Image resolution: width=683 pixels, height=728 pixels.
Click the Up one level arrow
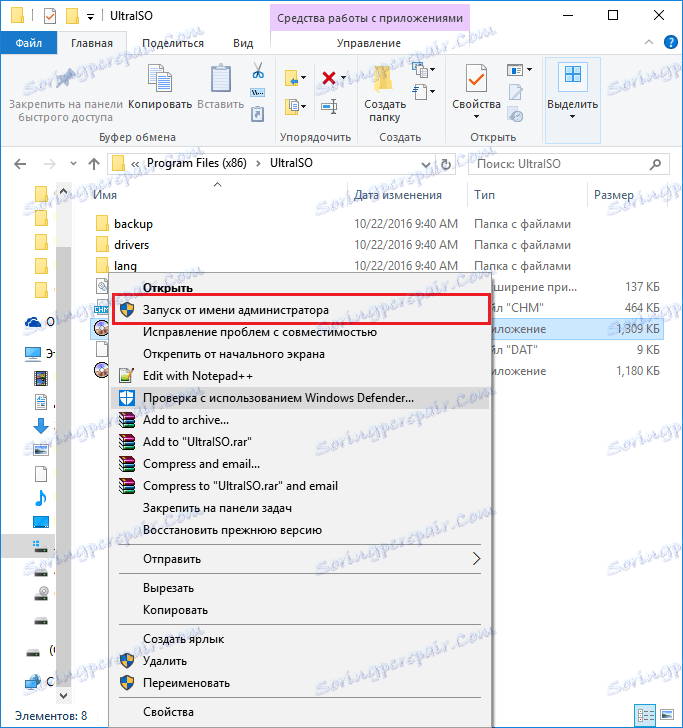click(x=94, y=164)
